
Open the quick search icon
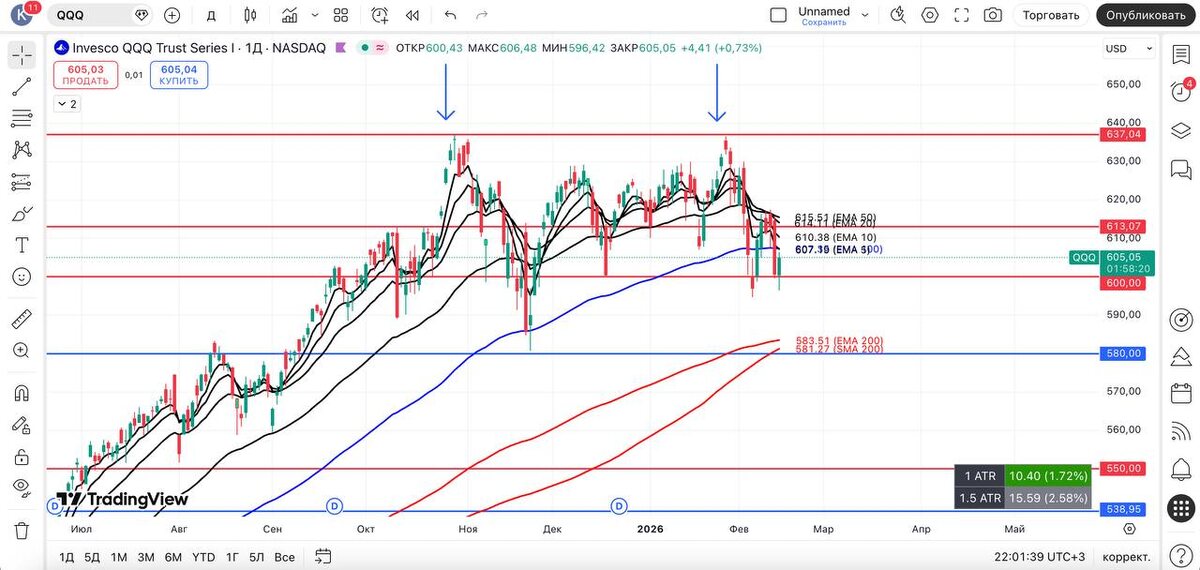(898, 15)
